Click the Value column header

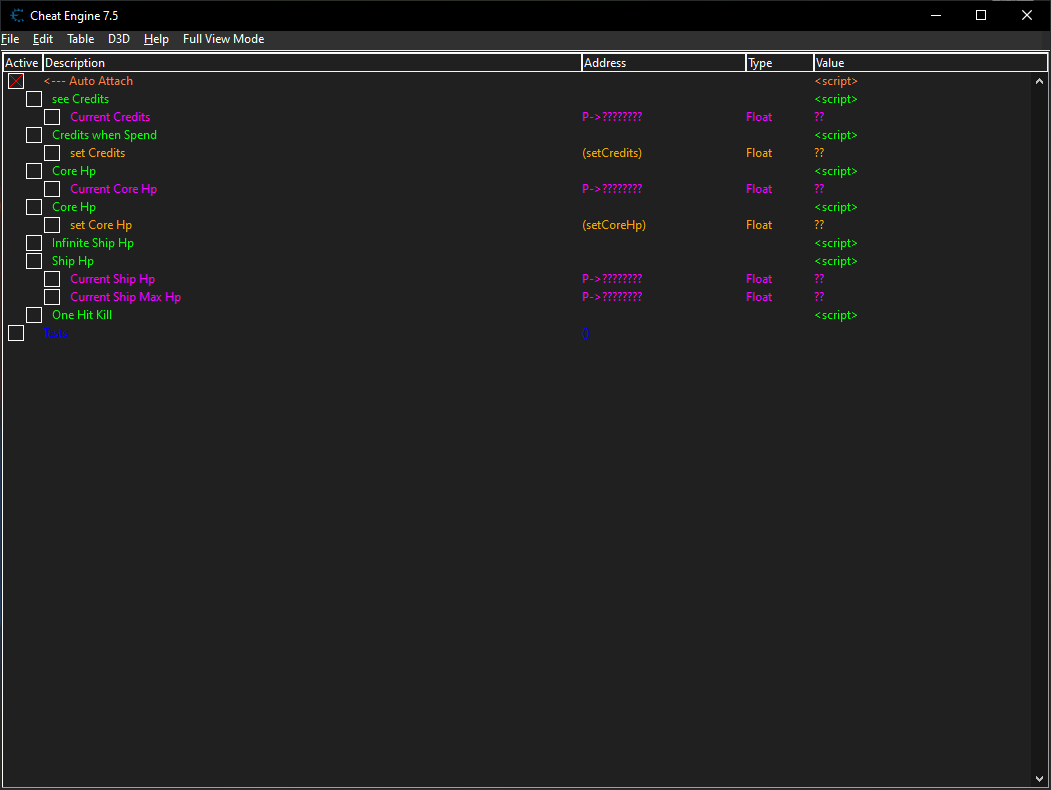[x=930, y=63]
